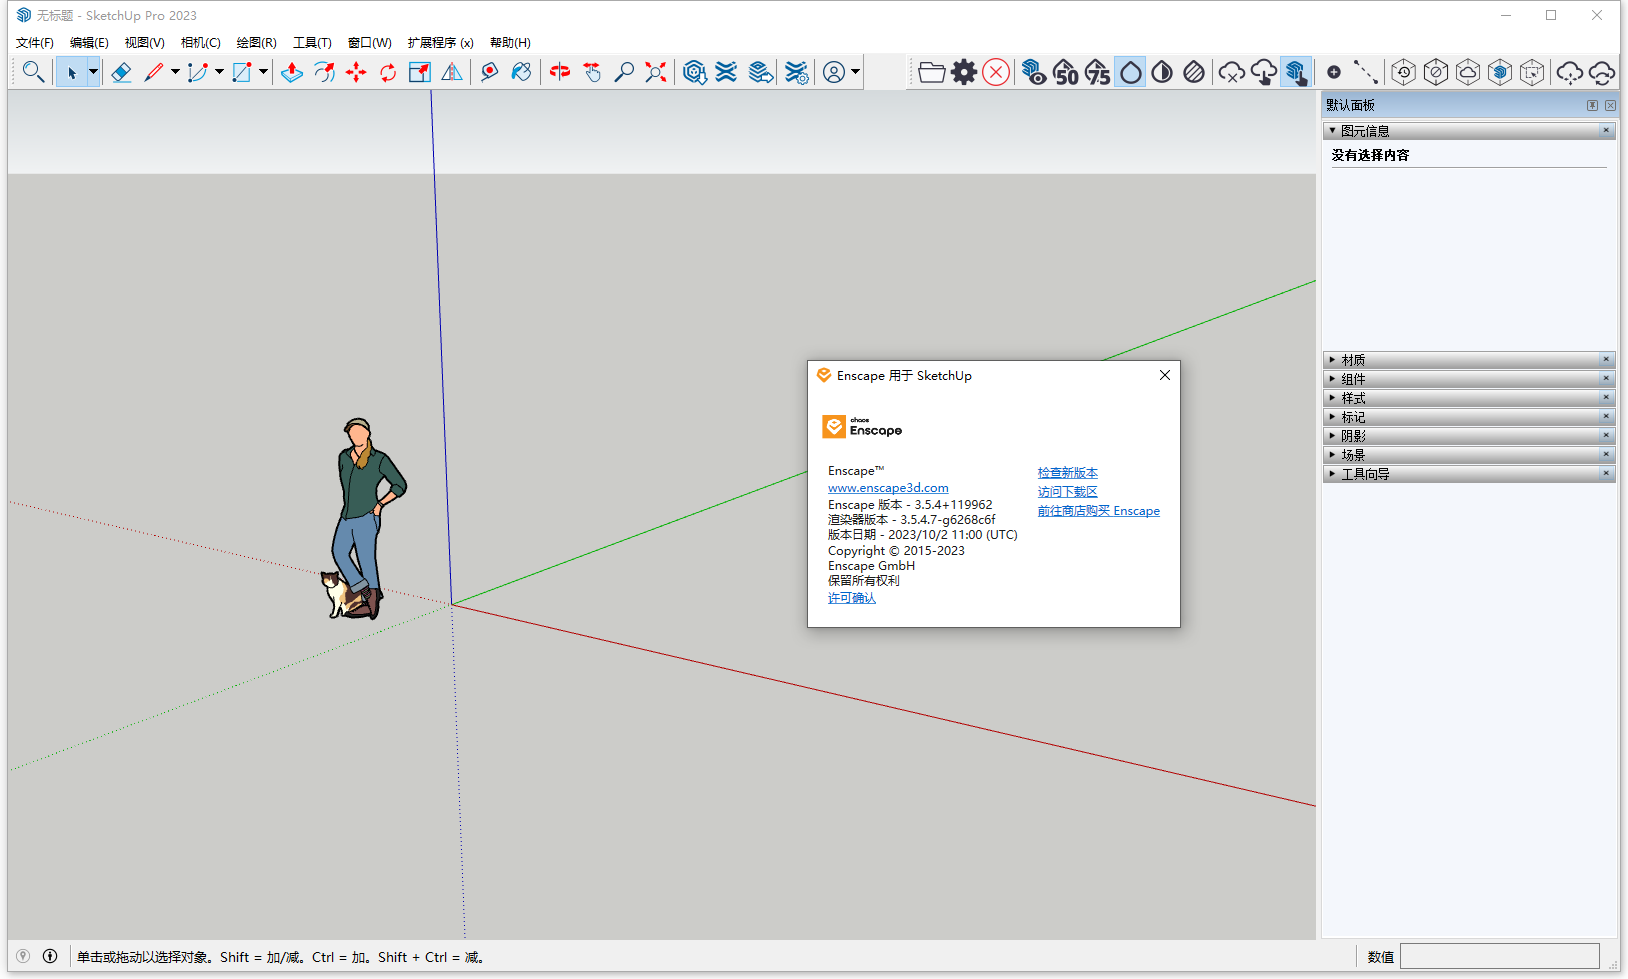Expand the 标记 panel

tap(1469, 417)
